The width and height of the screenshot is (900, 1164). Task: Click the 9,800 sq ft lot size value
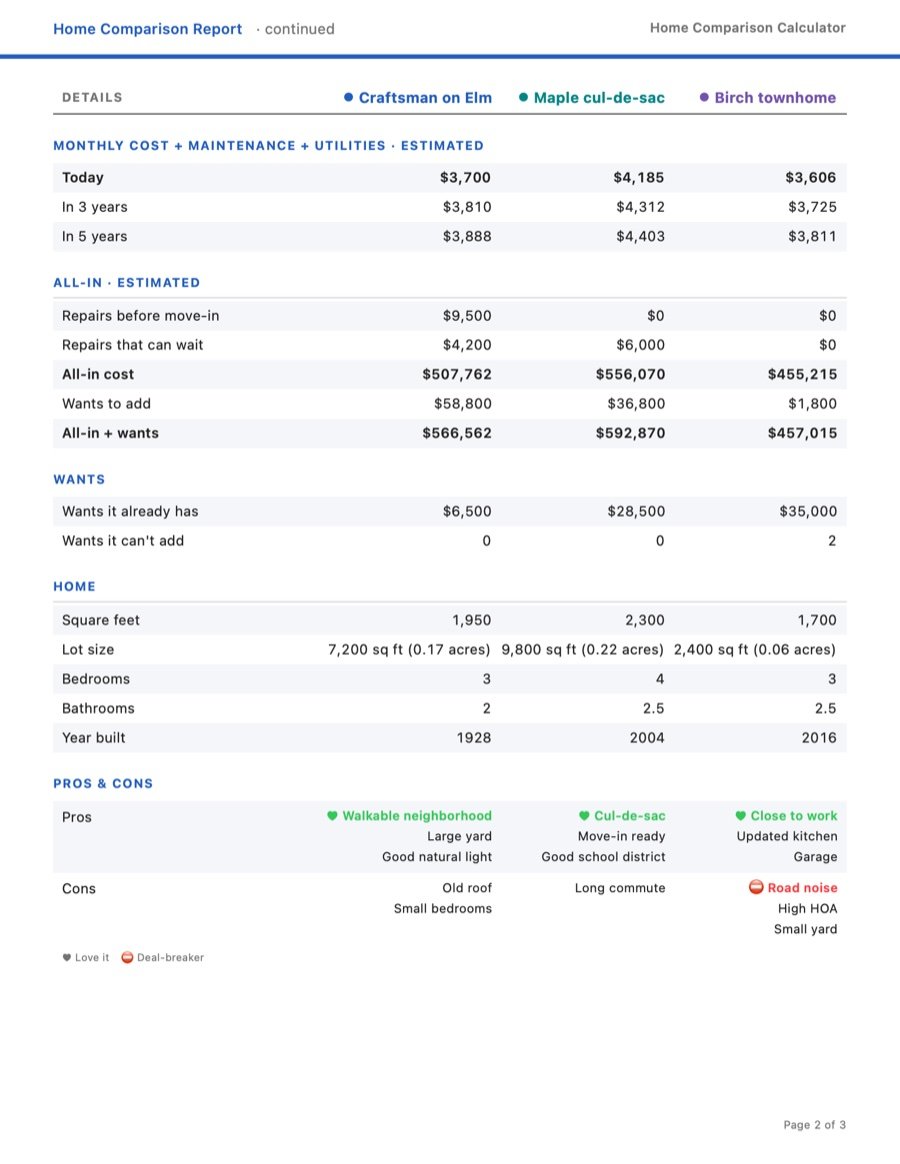(x=582, y=650)
